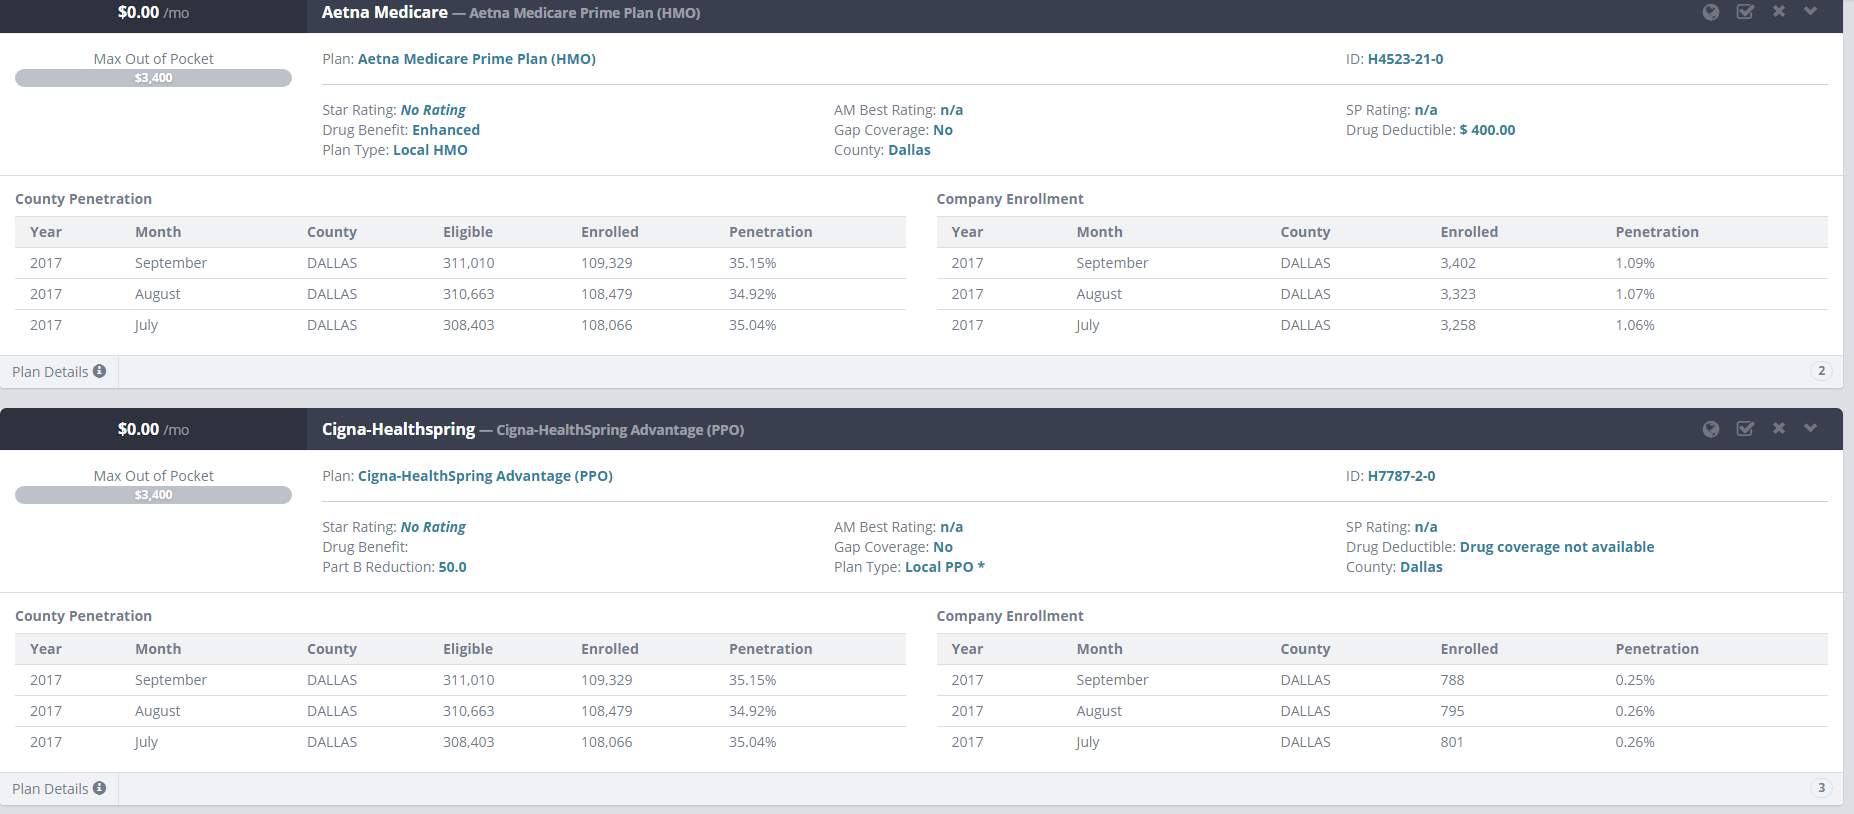Click Aetna's company penetration value 1.06%
The width and height of the screenshot is (1854, 814).
pos(1635,325)
